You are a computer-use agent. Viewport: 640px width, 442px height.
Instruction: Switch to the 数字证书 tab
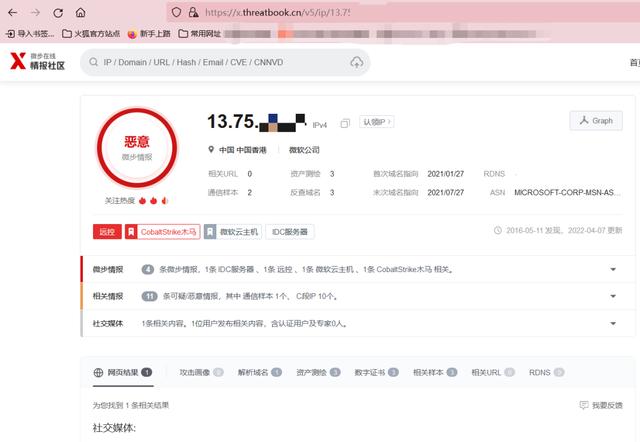coord(376,372)
